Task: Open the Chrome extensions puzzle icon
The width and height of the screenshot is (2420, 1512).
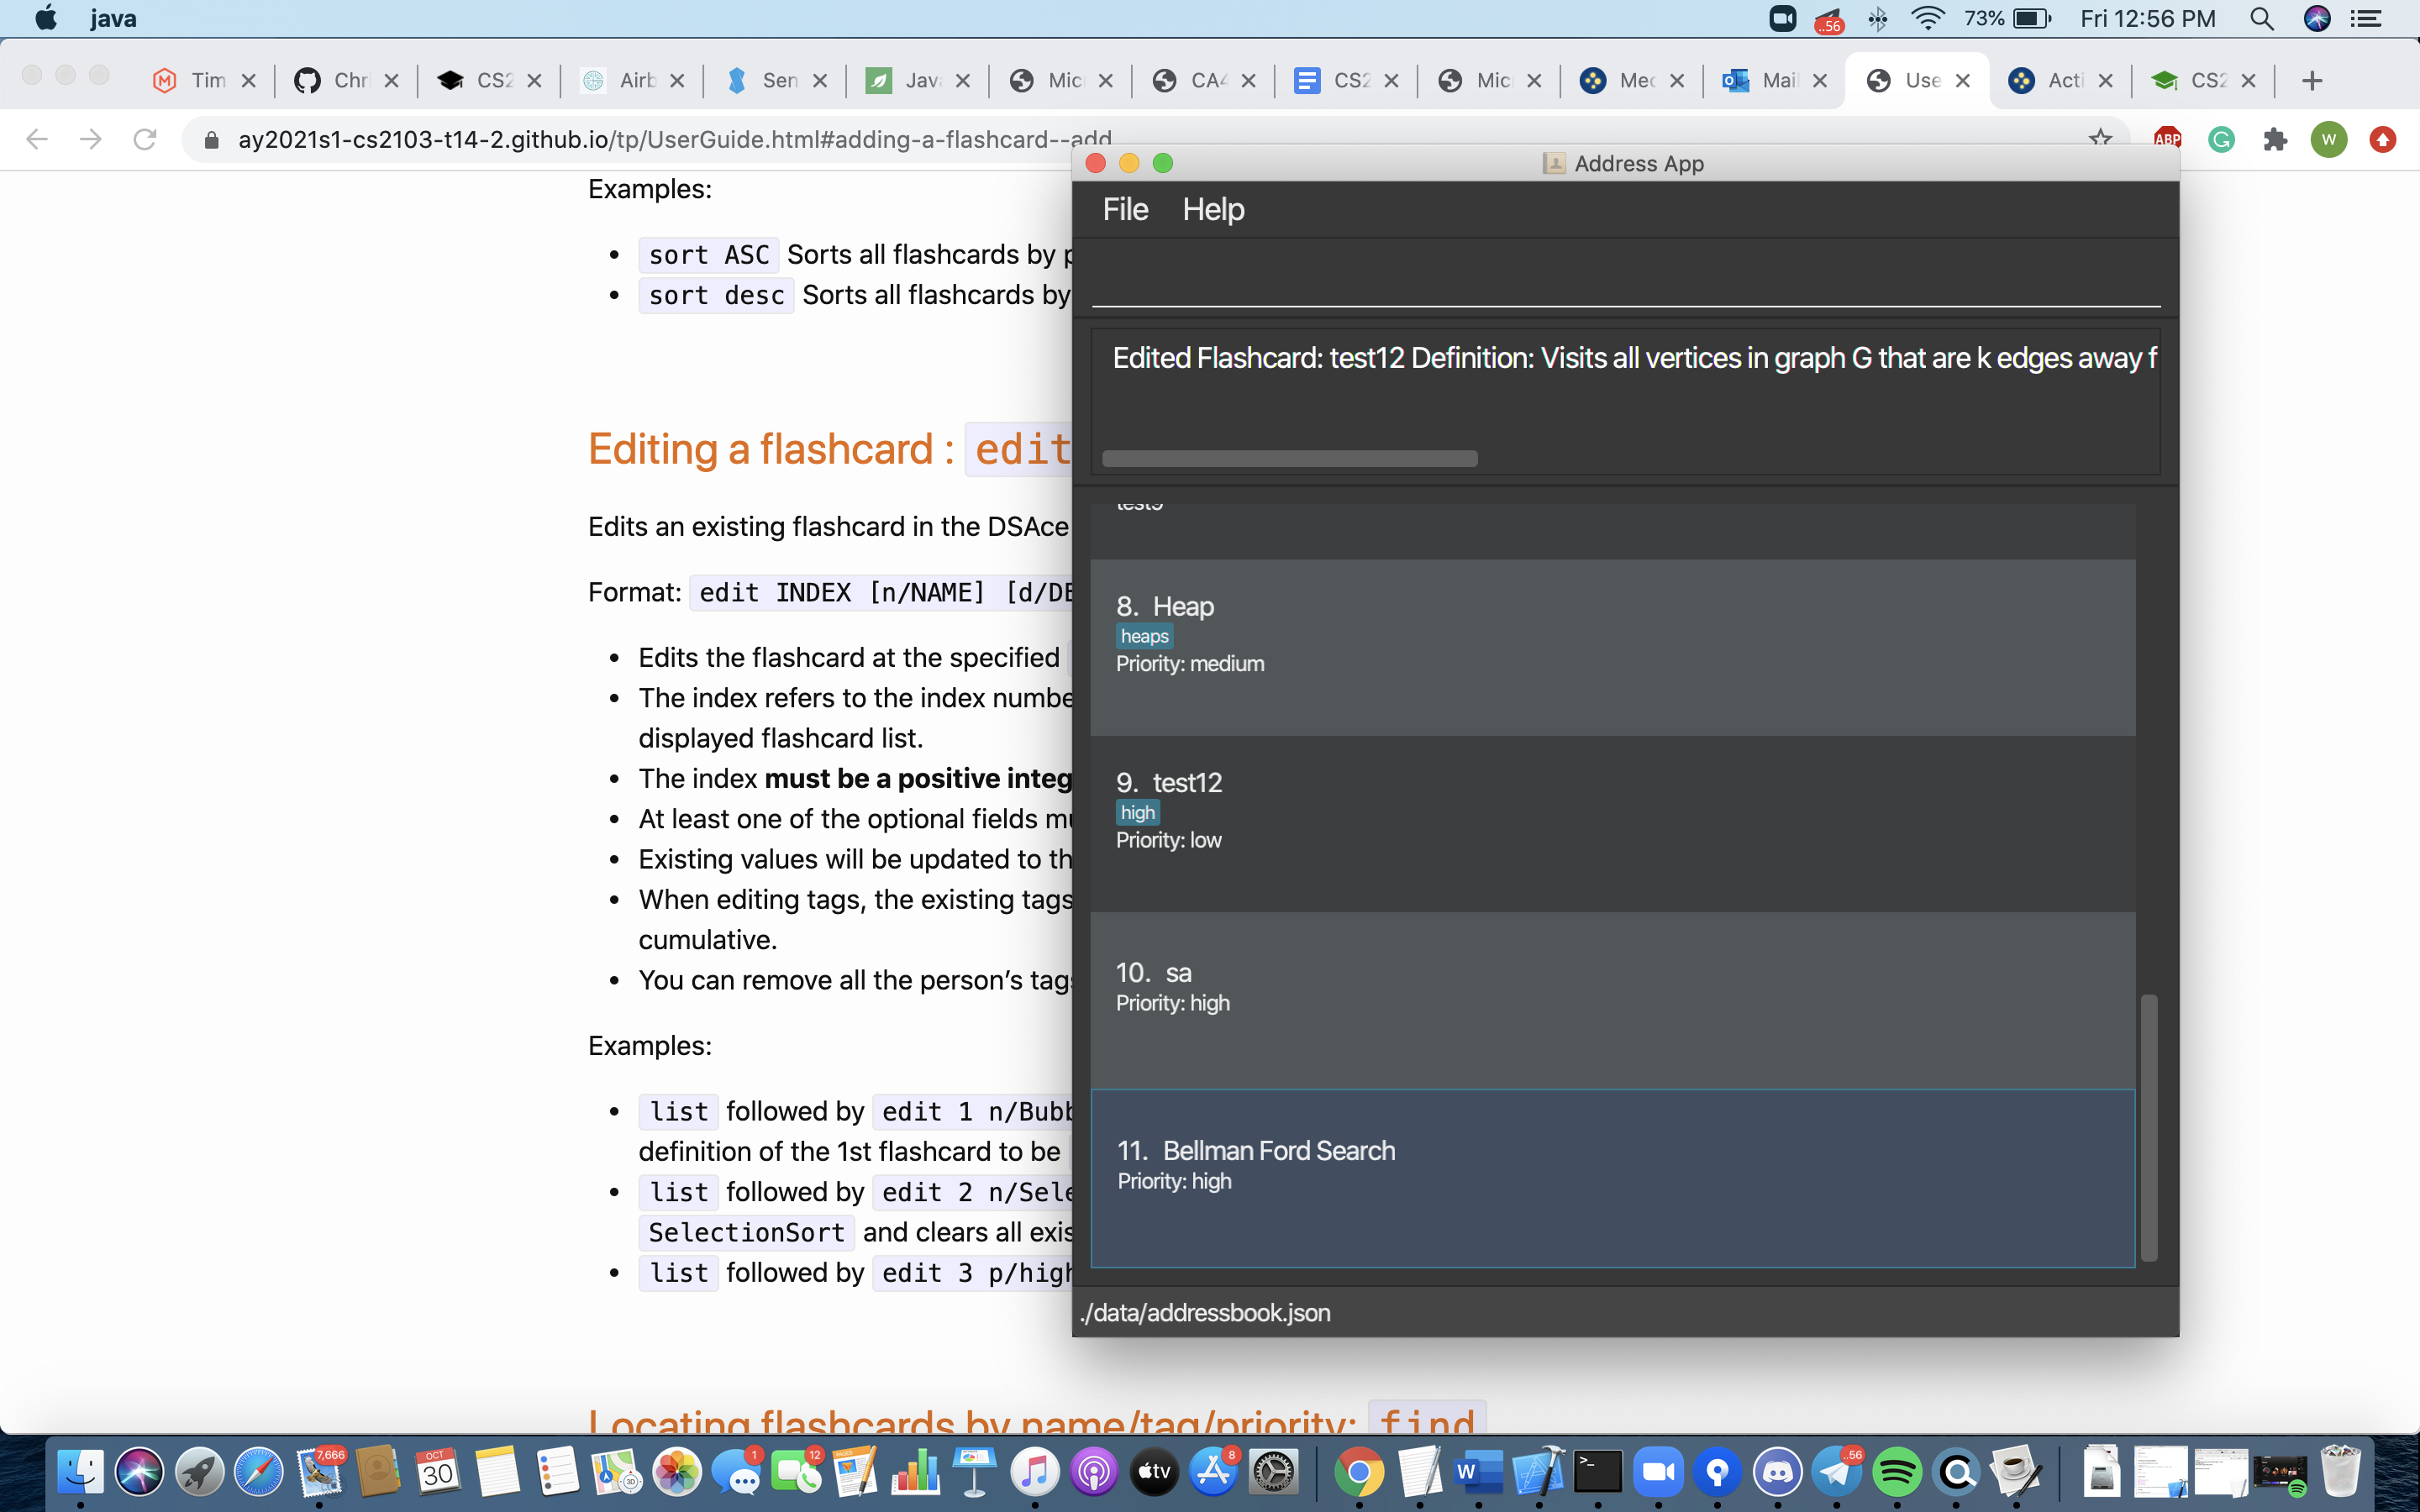Action: (2275, 139)
